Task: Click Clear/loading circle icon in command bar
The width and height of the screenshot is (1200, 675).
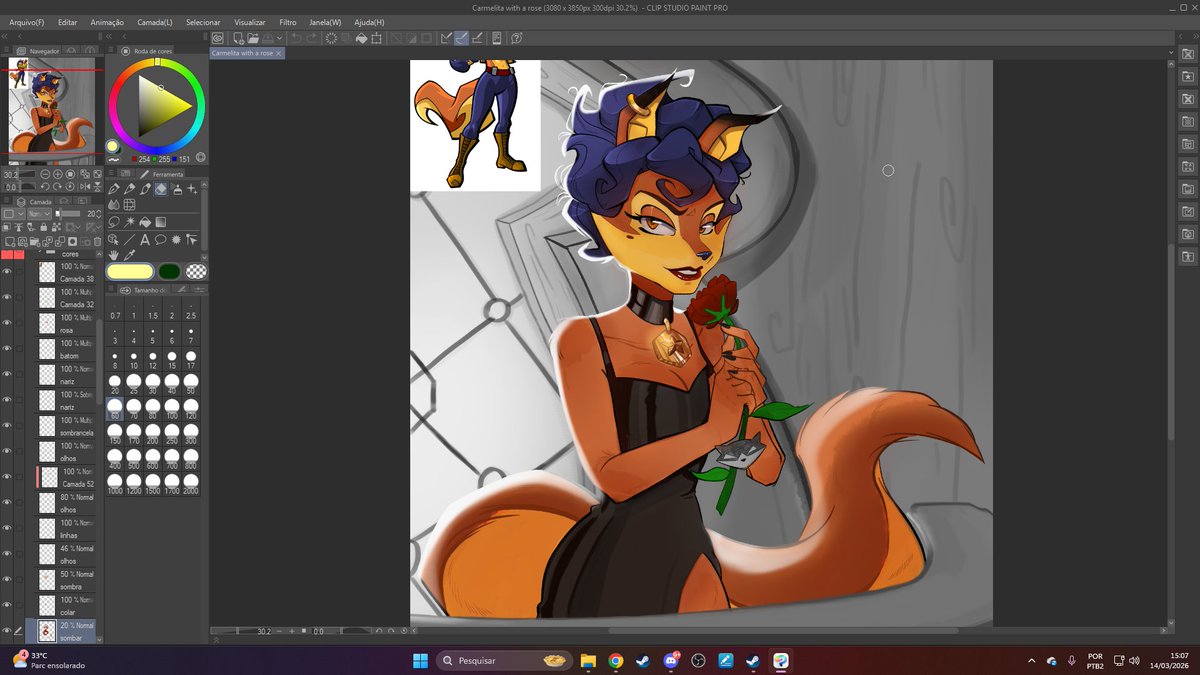Action: pos(331,38)
